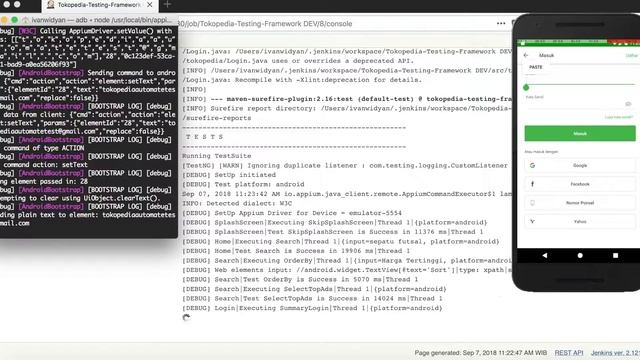Click the maven-surefire-plugin console line

click(347, 99)
